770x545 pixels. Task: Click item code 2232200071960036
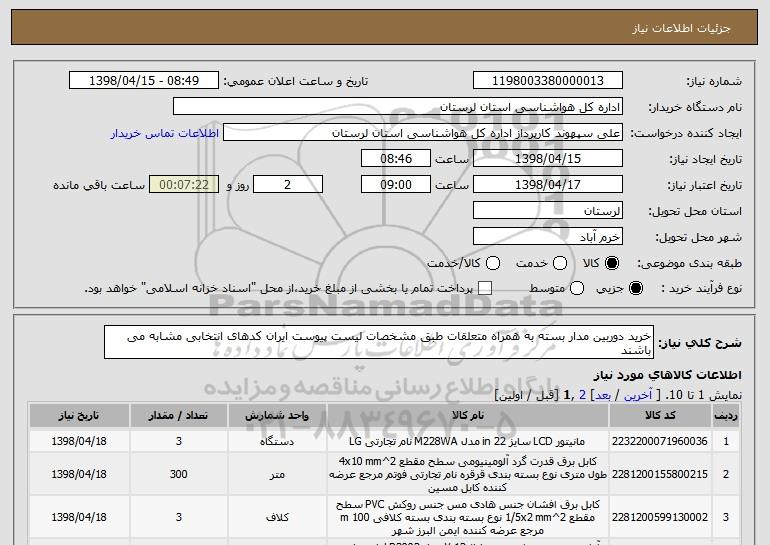(660, 441)
